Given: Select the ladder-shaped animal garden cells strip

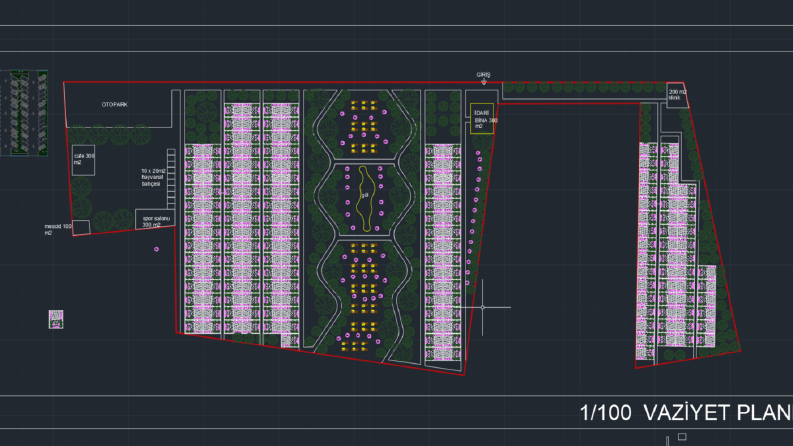Looking at the screenshot, I should 171,179.
